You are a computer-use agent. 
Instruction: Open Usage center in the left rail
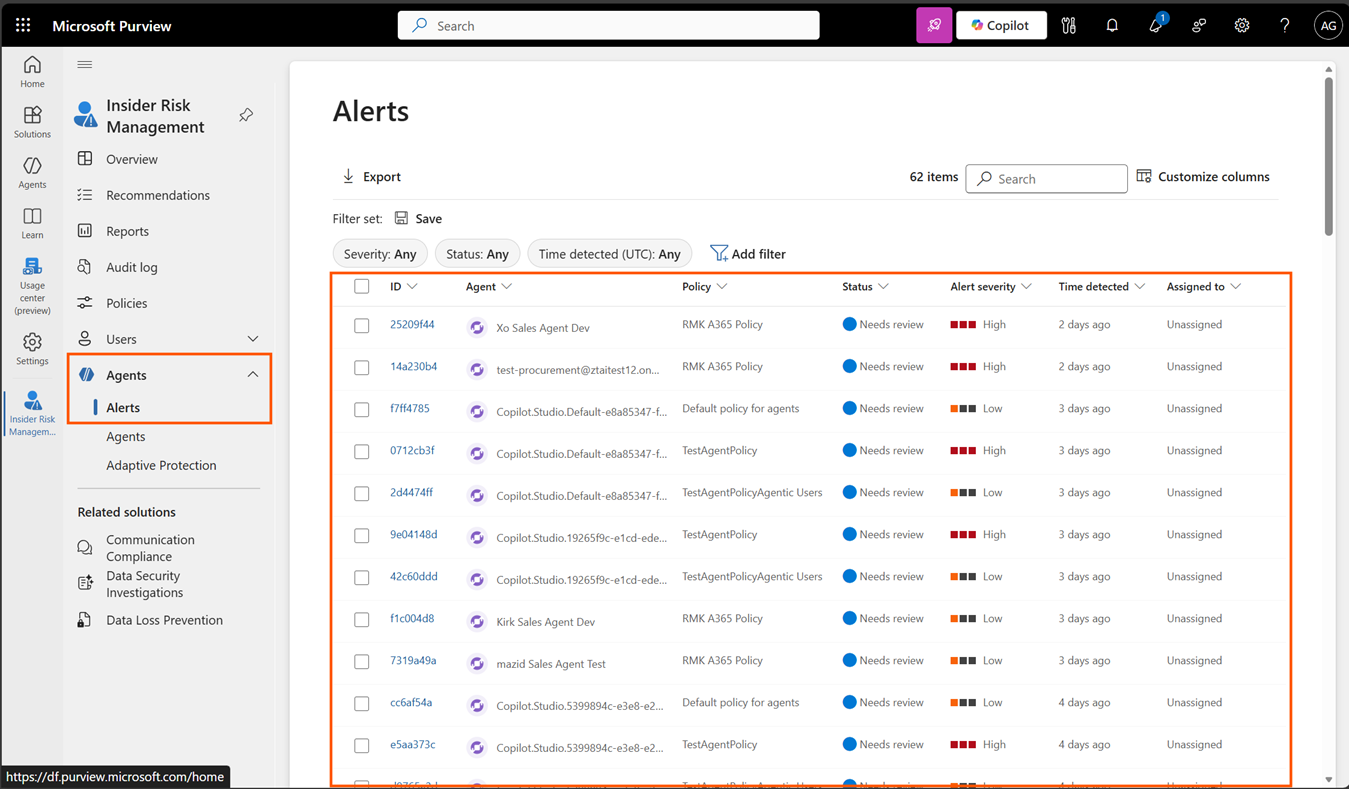32,286
